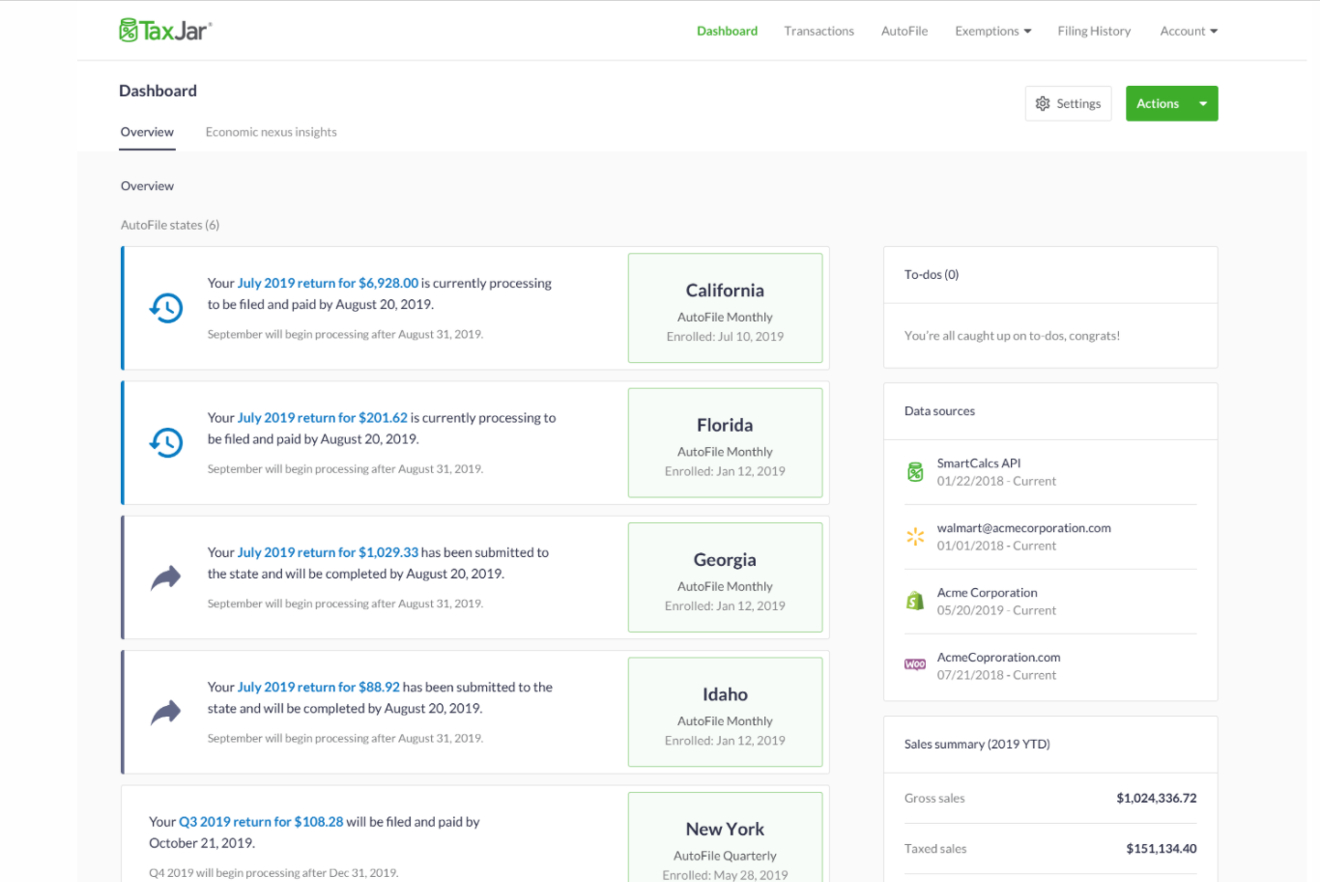This screenshot has width=1320, height=882.
Task: Navigate to Filing History
Action: pyautogui.click(x=1093, y=30)
